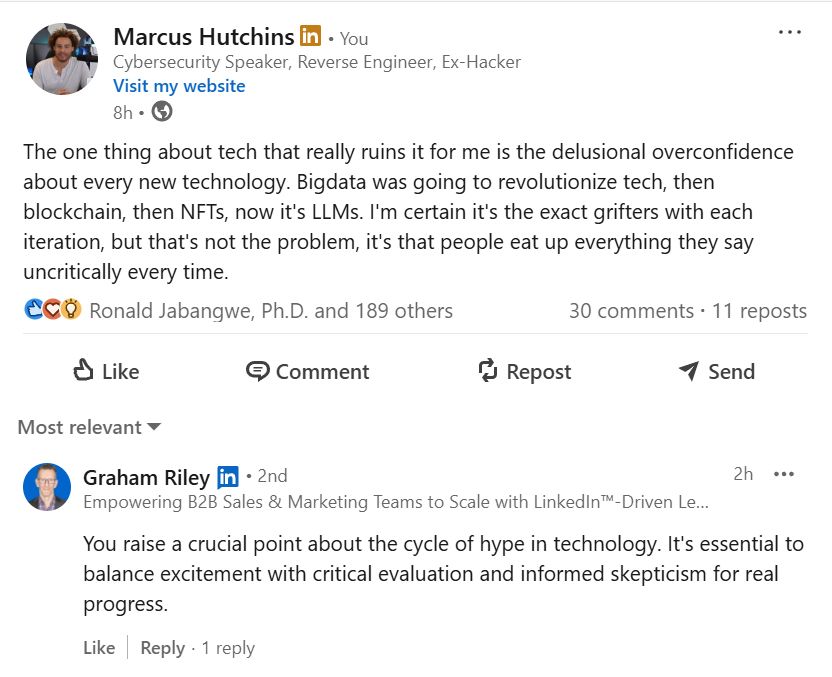Open Graham Riley's profile picture
The width and height of the screenshot is (832, 677).
click(47, 487)
